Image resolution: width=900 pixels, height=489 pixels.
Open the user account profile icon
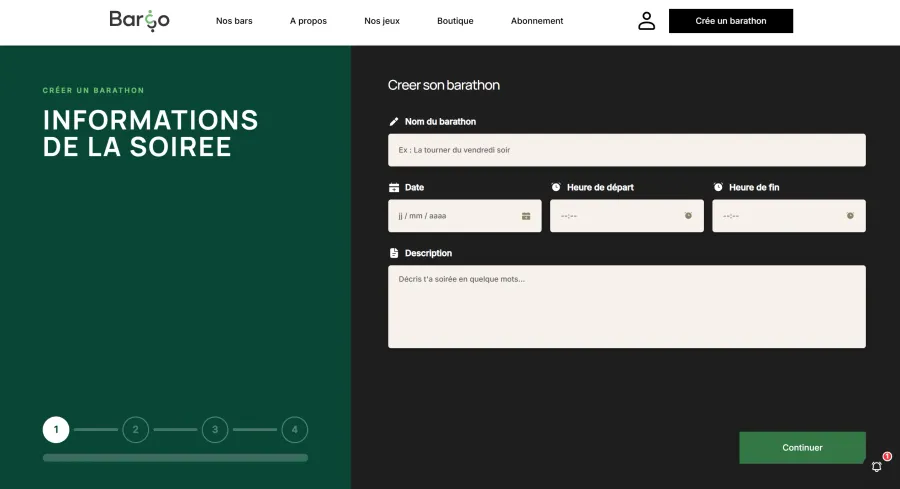point(646,21)
